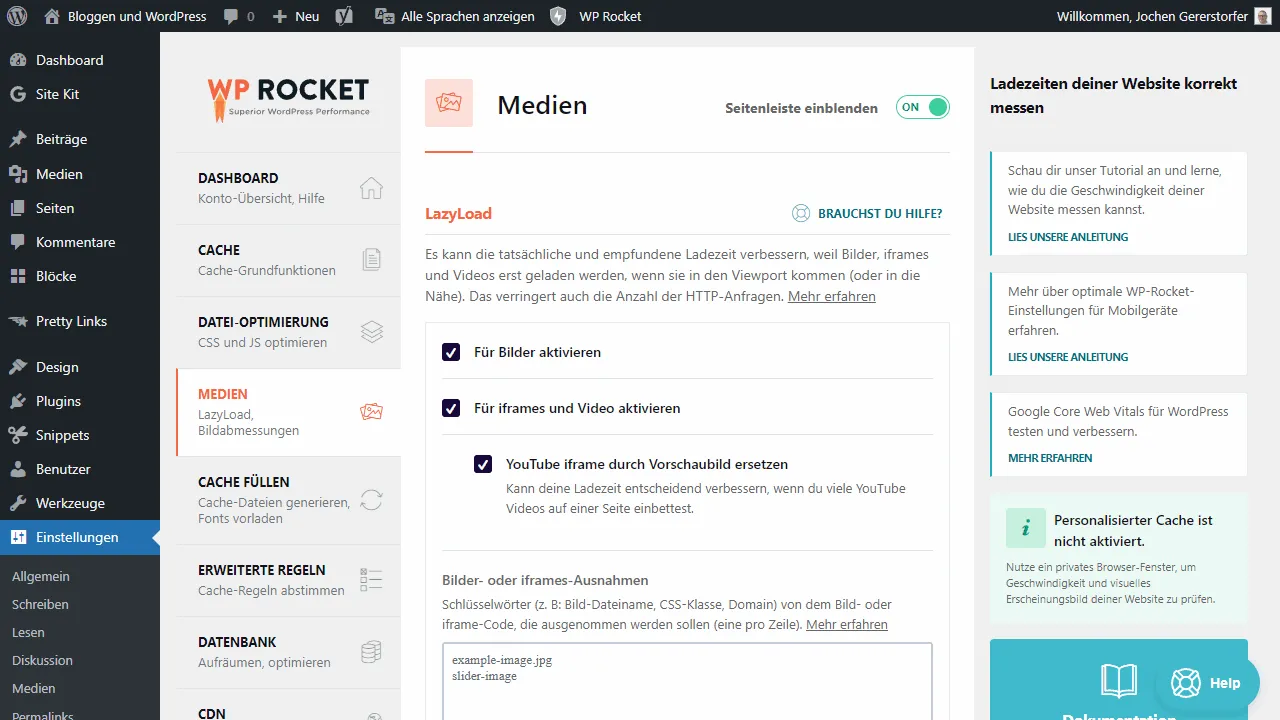The image size is (1280, 720).
Task: Click the list icon beside ERWEITERTE REGELN
Action: click(371, 580)
